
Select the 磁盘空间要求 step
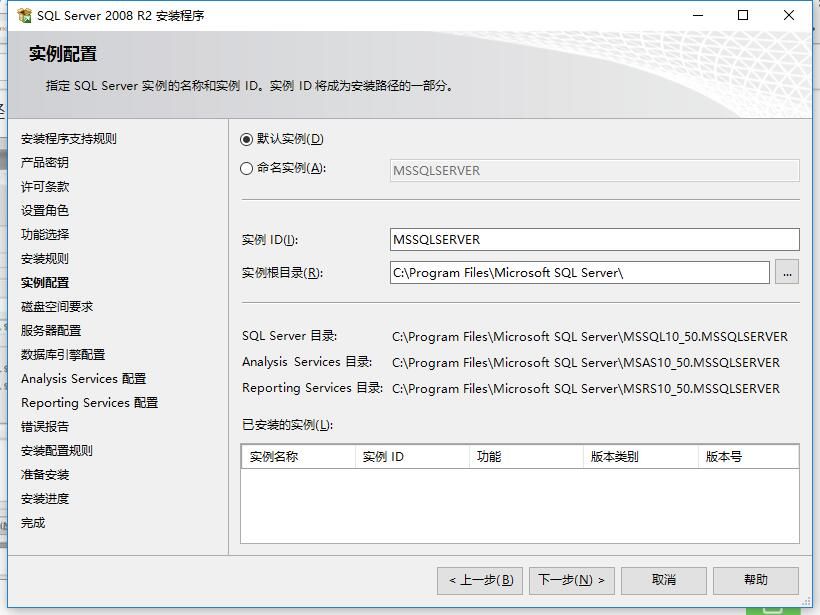56,307
